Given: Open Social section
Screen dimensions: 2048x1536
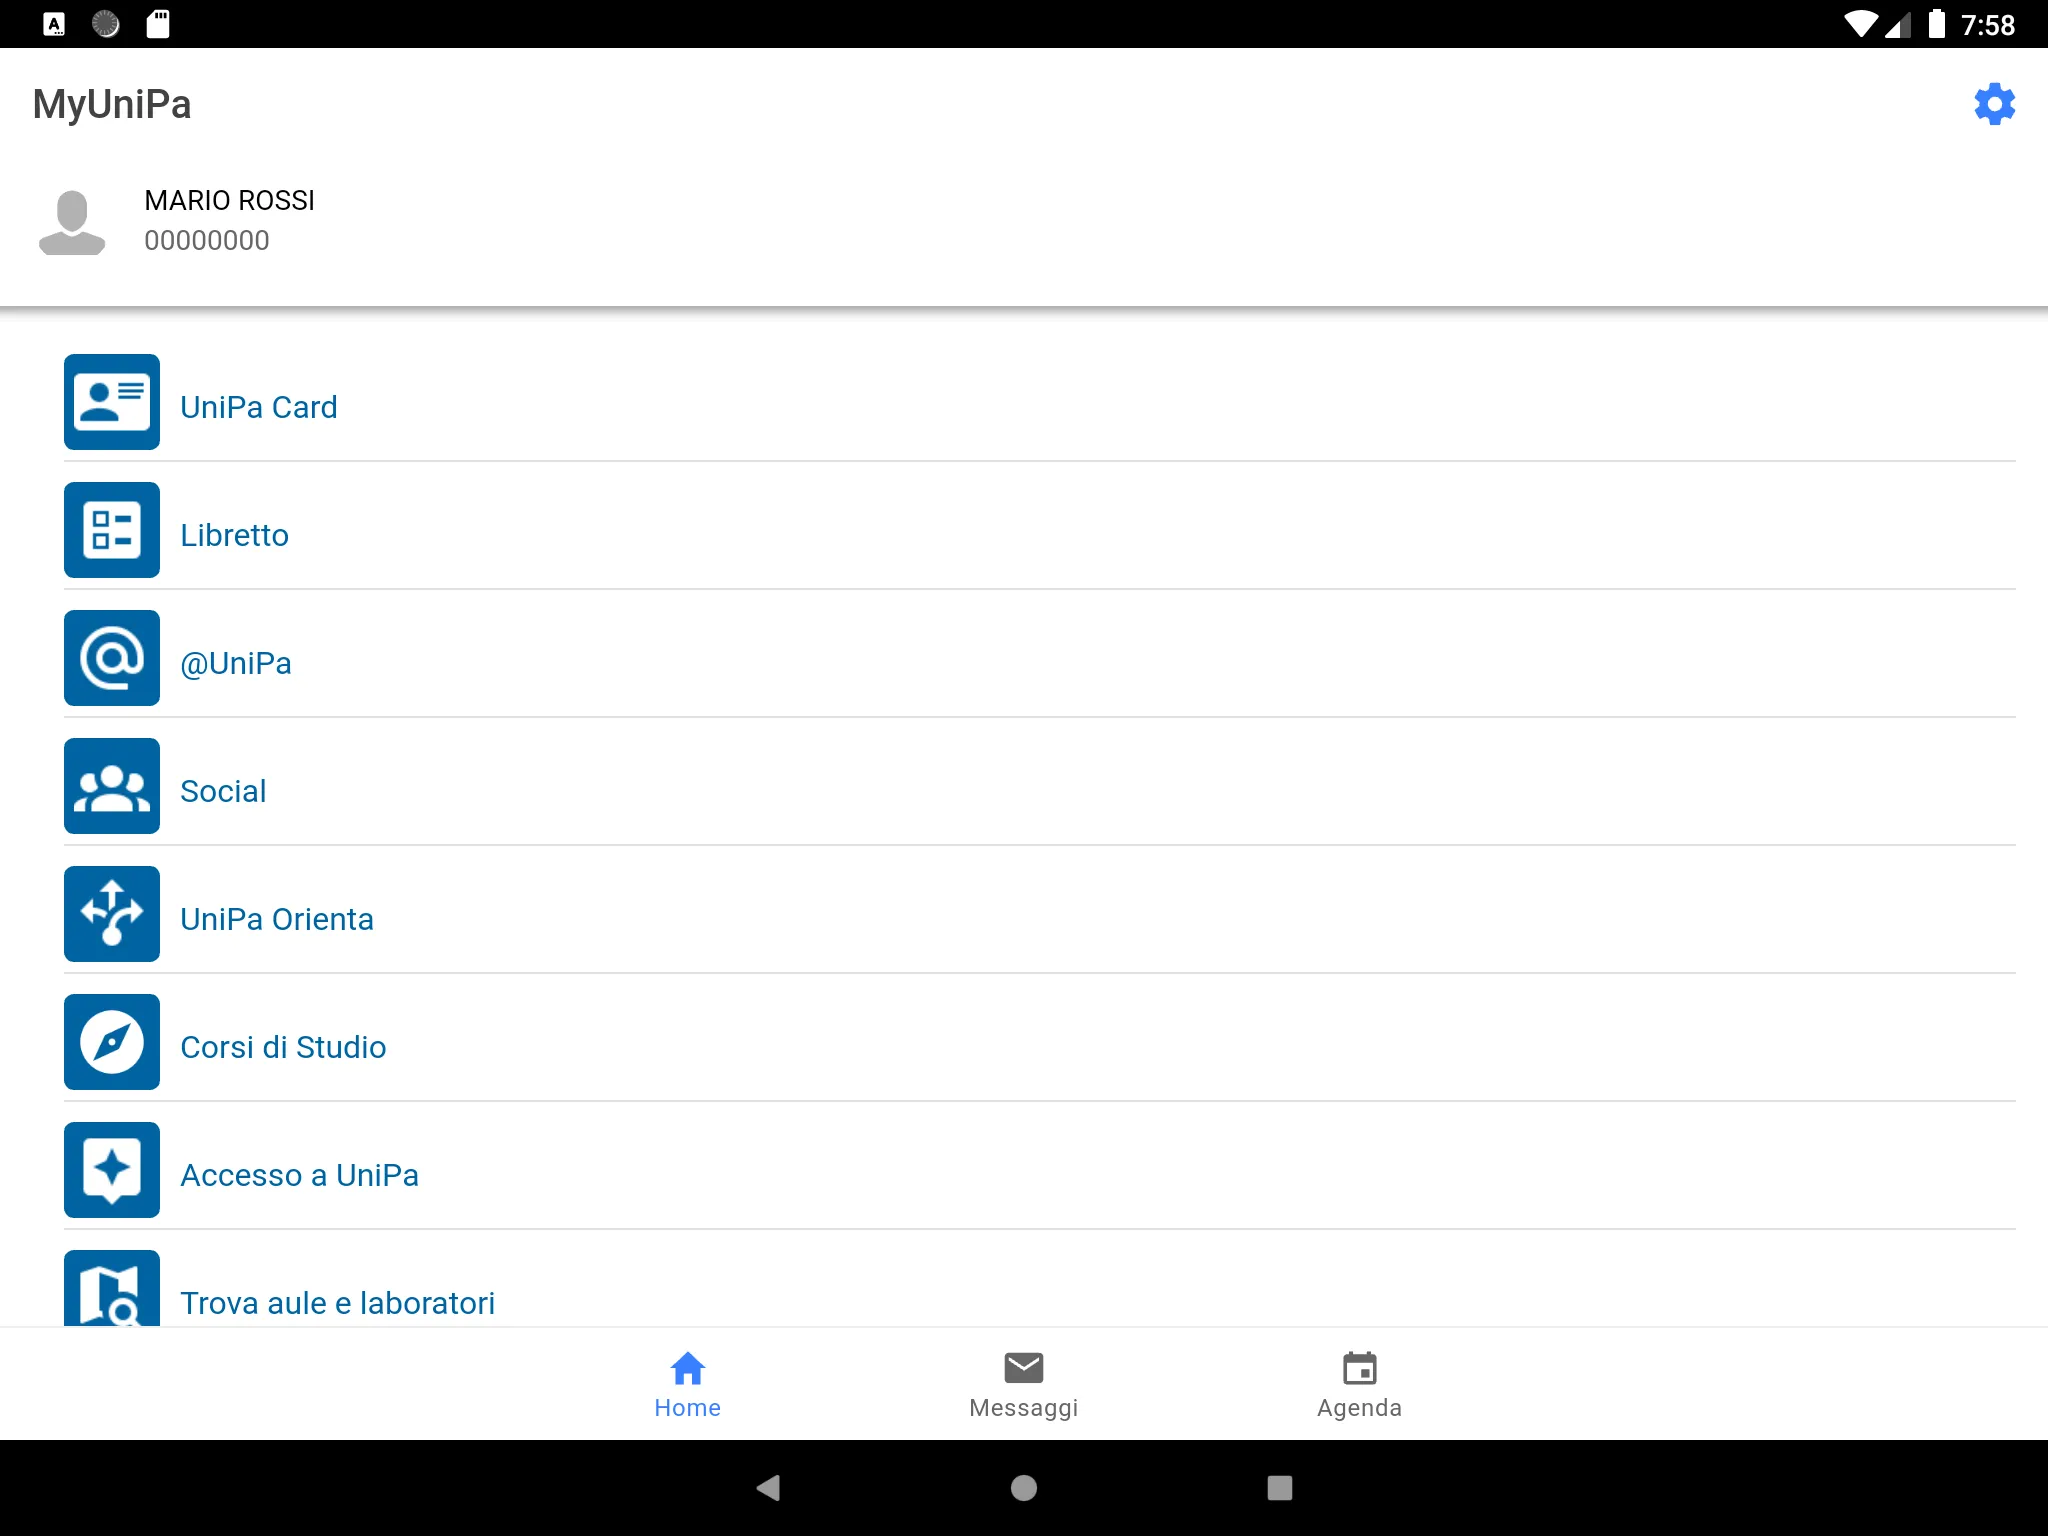Looking at the screenshot, I should (223, 791).
